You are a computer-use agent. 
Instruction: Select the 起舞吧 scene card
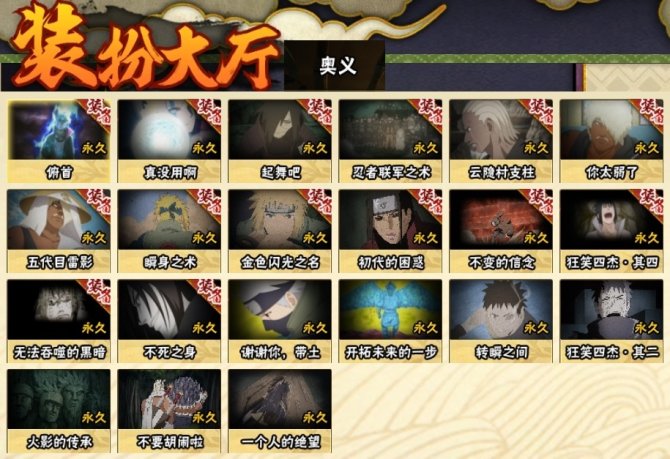[x=280, y=141]
